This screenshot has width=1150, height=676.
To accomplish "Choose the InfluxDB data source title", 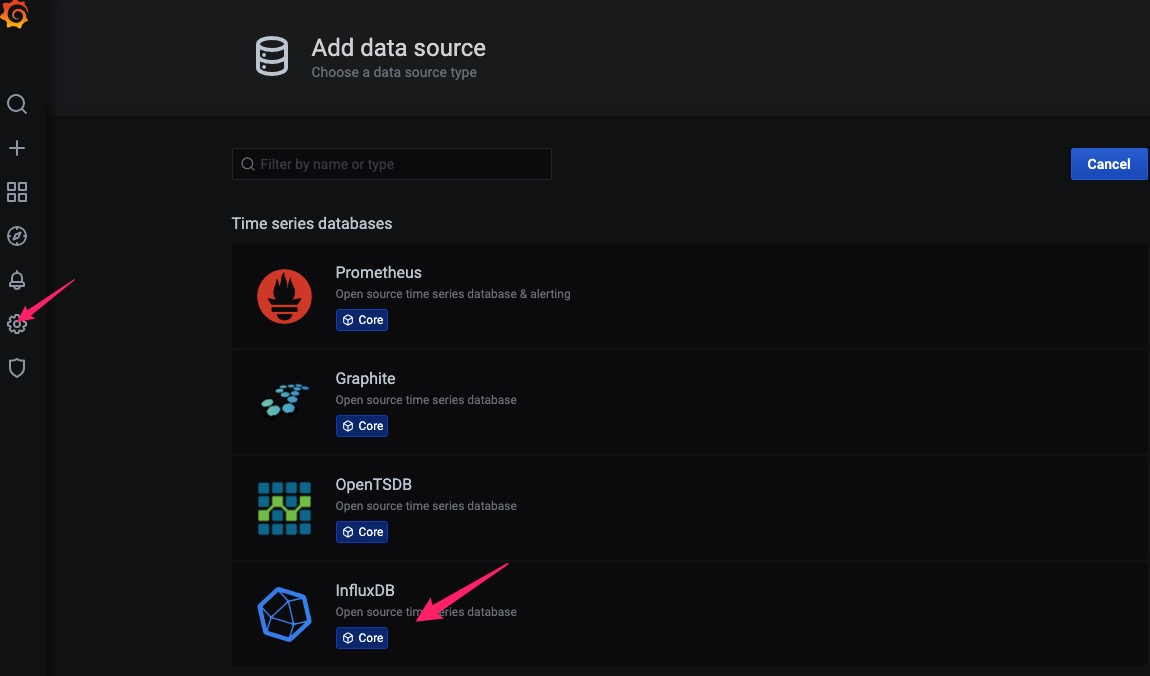I will pos(365,590).
